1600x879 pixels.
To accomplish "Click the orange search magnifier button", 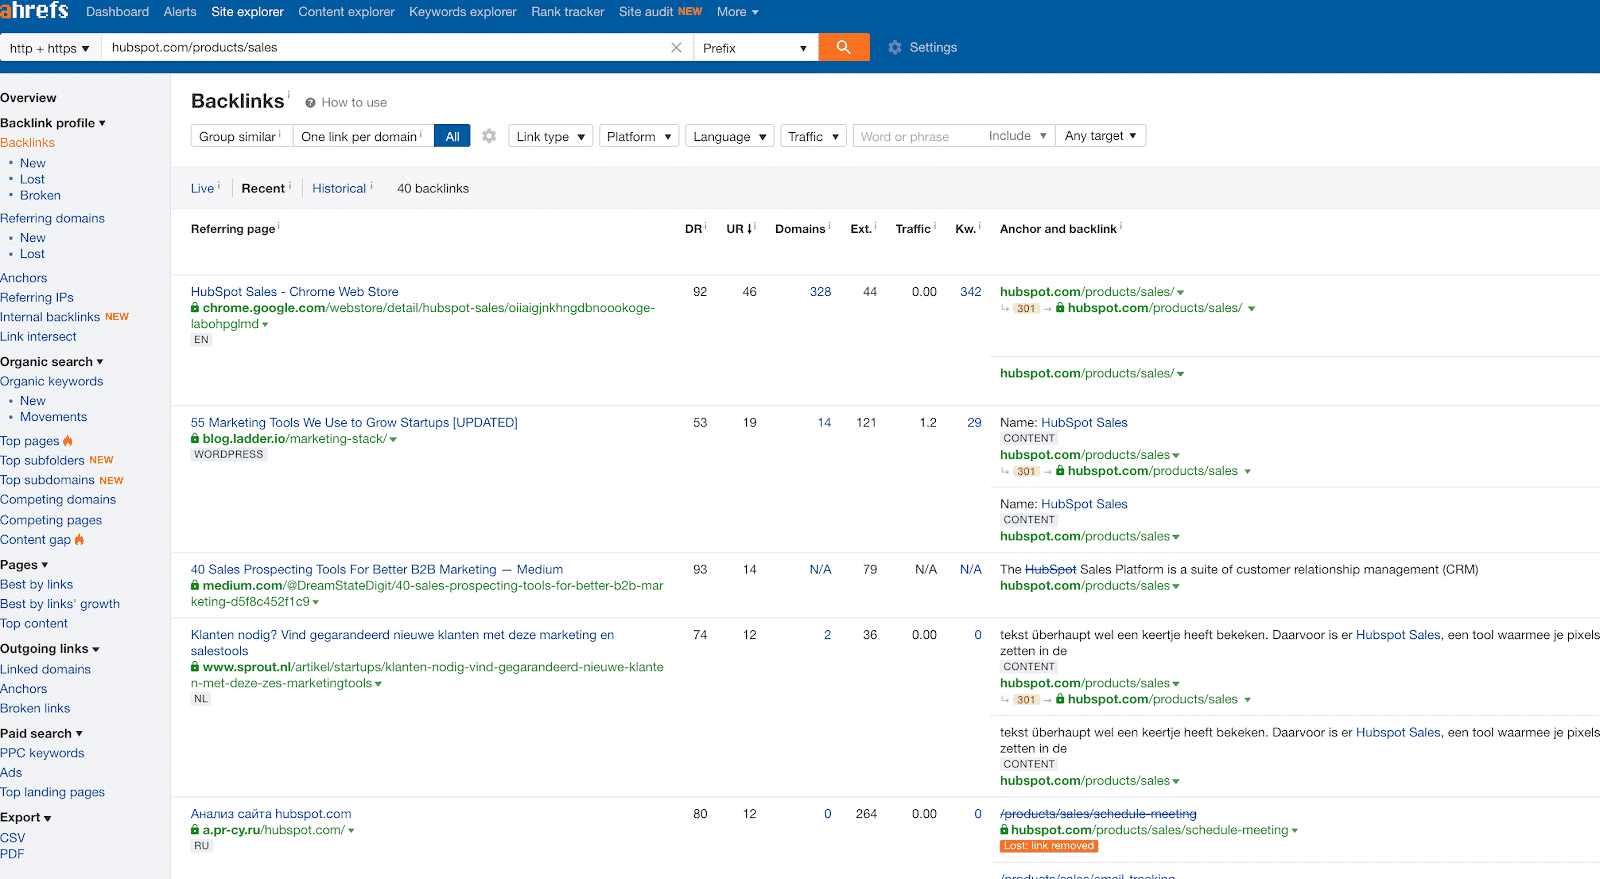I will click(x=843, y=47).
